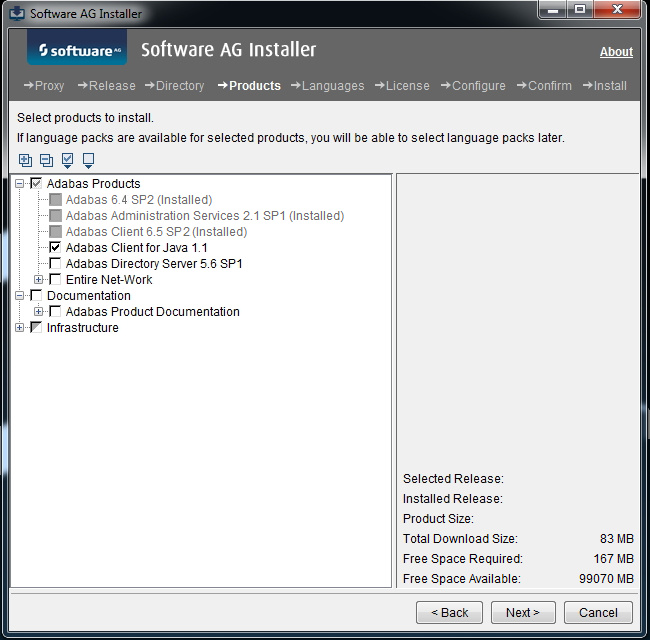This screenshot has width=650, height=640.
Task: Tick the Entire Net-Work checkbox
Action: pos(55,280)
